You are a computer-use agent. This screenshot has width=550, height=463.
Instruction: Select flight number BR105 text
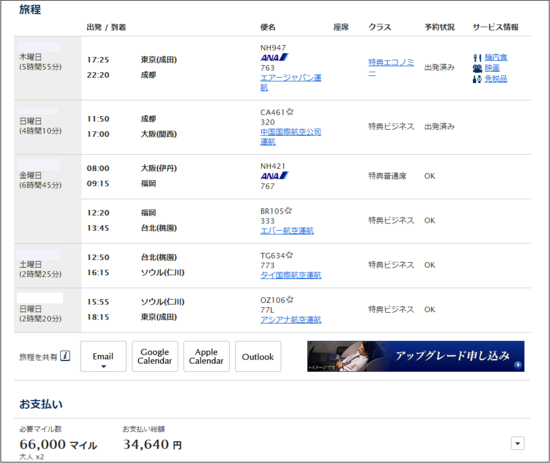click(x=272, y=211)
